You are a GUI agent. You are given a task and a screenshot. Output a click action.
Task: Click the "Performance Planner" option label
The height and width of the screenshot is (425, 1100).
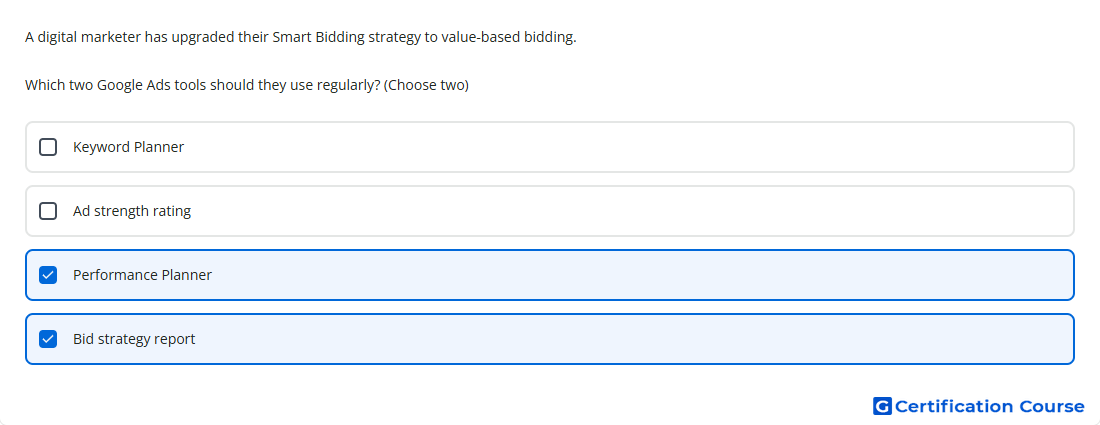142,275
